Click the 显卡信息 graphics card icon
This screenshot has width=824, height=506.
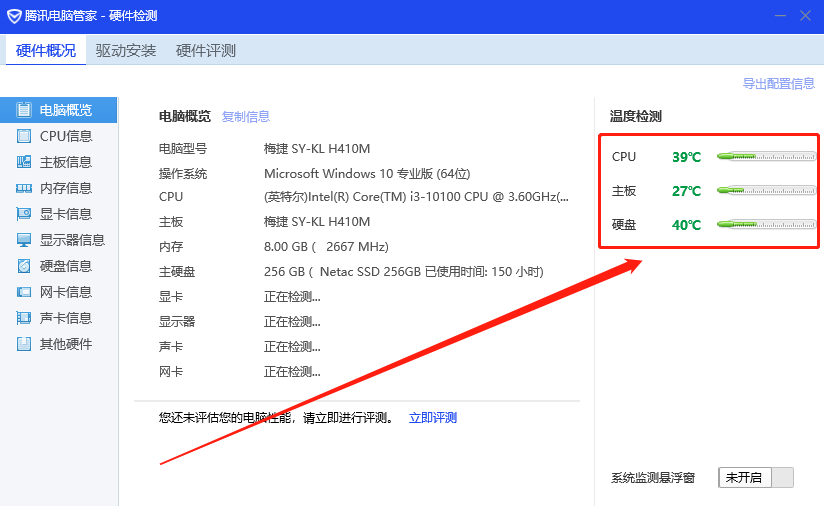coord(24,214)
